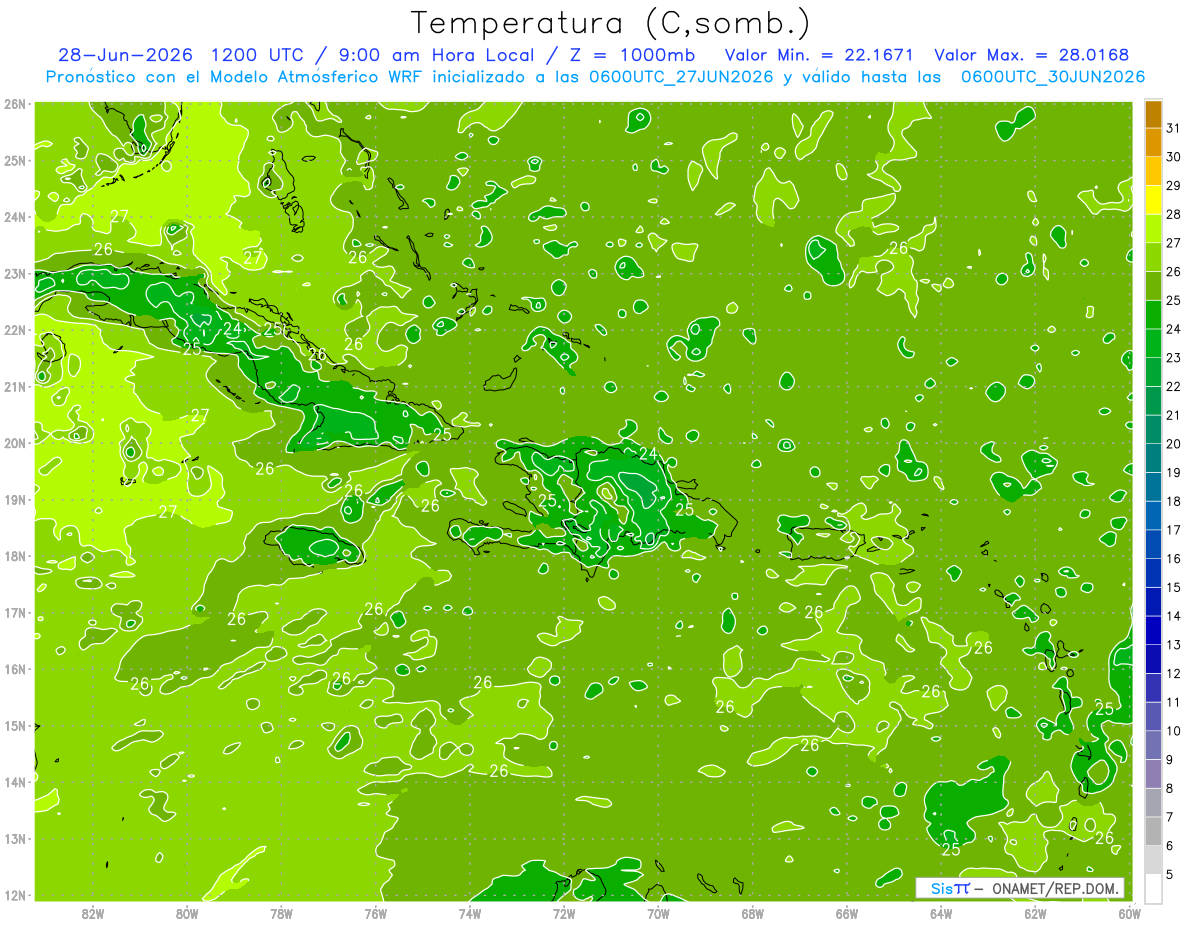1200x927 pixels.
Task: Click the '64W' longitude axis label
Action: click(x=941, y=913)
